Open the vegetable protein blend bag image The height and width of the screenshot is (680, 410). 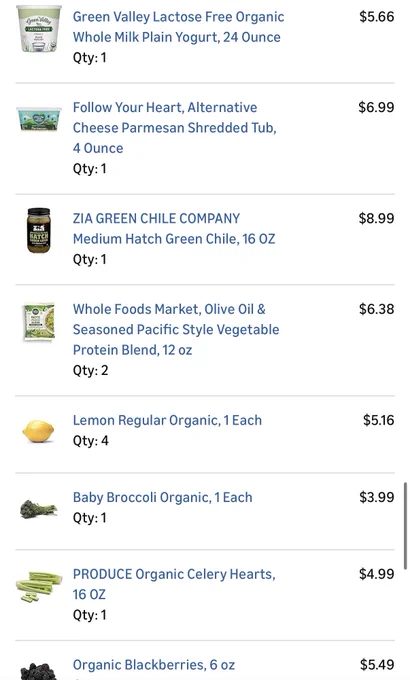[x=39, y=322]
